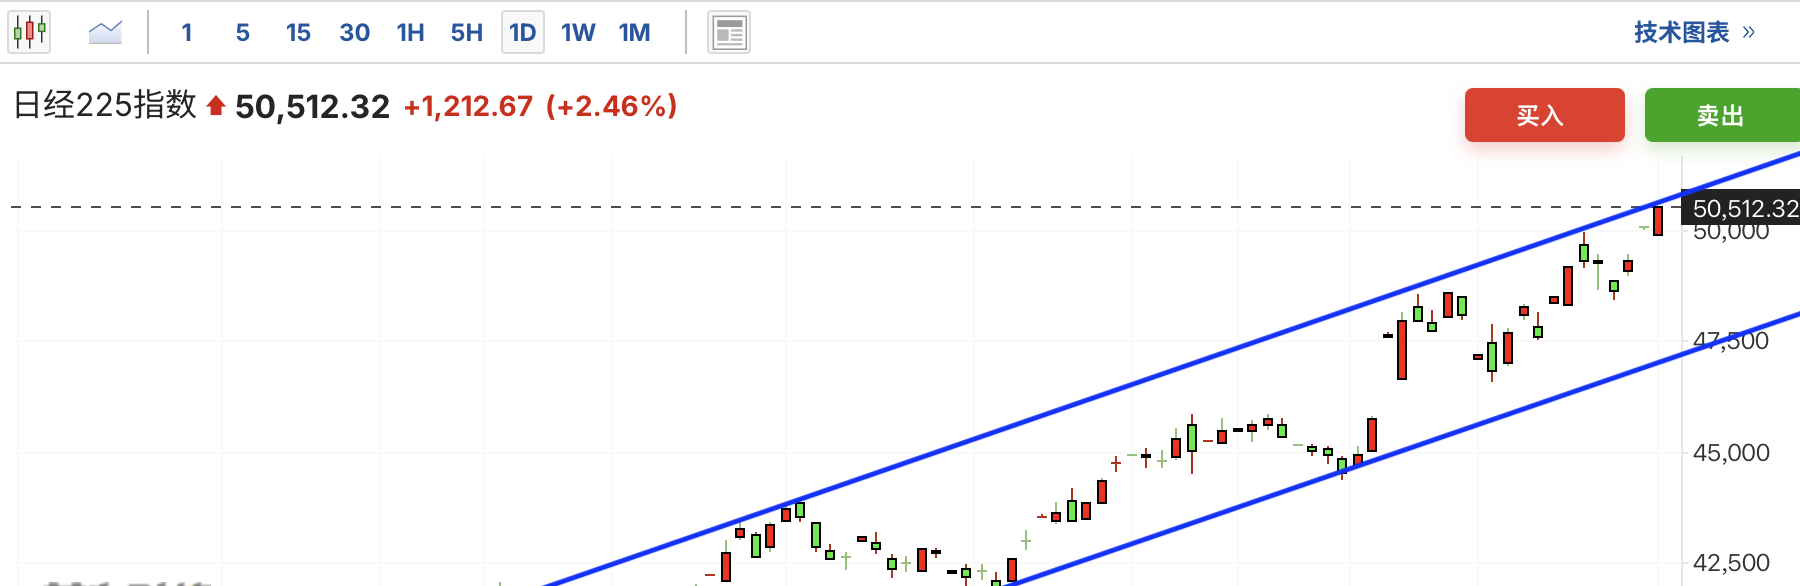Select the 15 minute timeframe
1800x586 pixels.
[298, 32]
